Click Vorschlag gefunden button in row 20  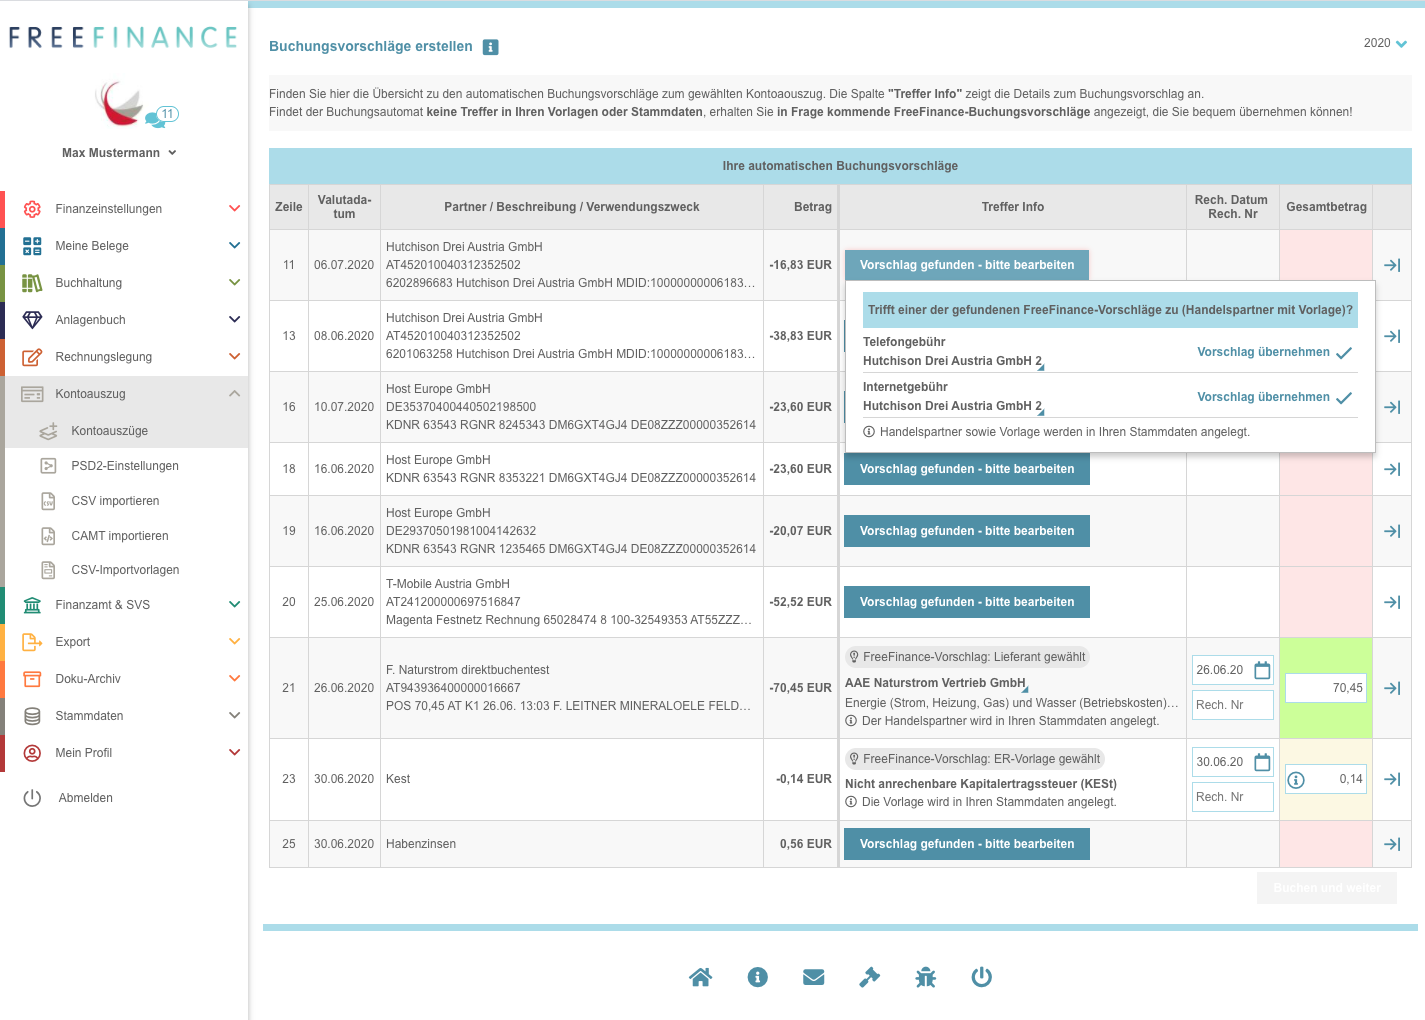point(967,602)
